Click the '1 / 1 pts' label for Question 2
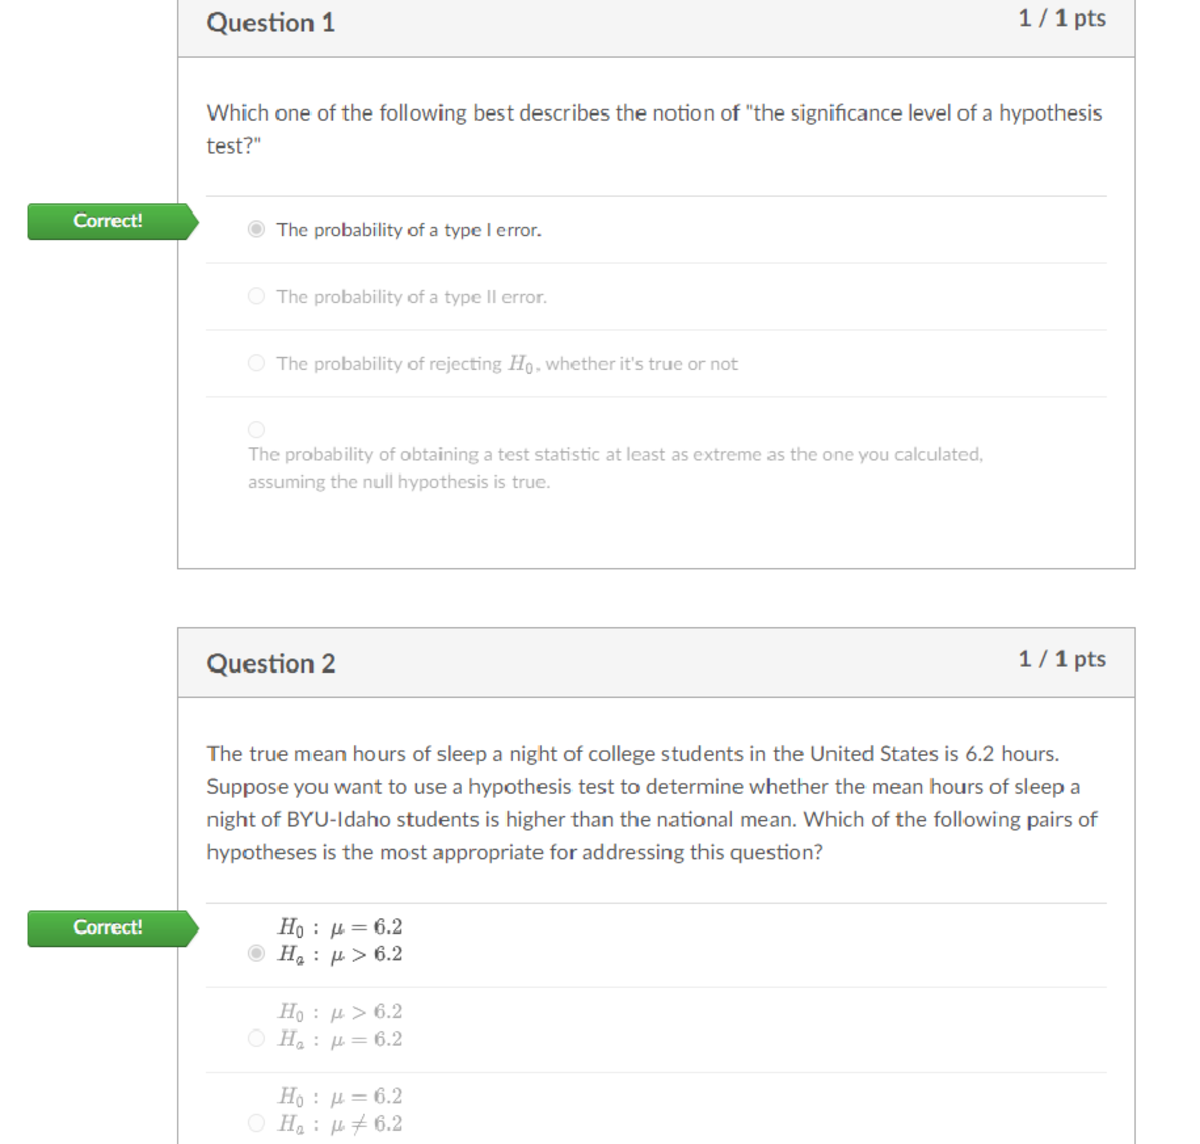 (1062, 658)
